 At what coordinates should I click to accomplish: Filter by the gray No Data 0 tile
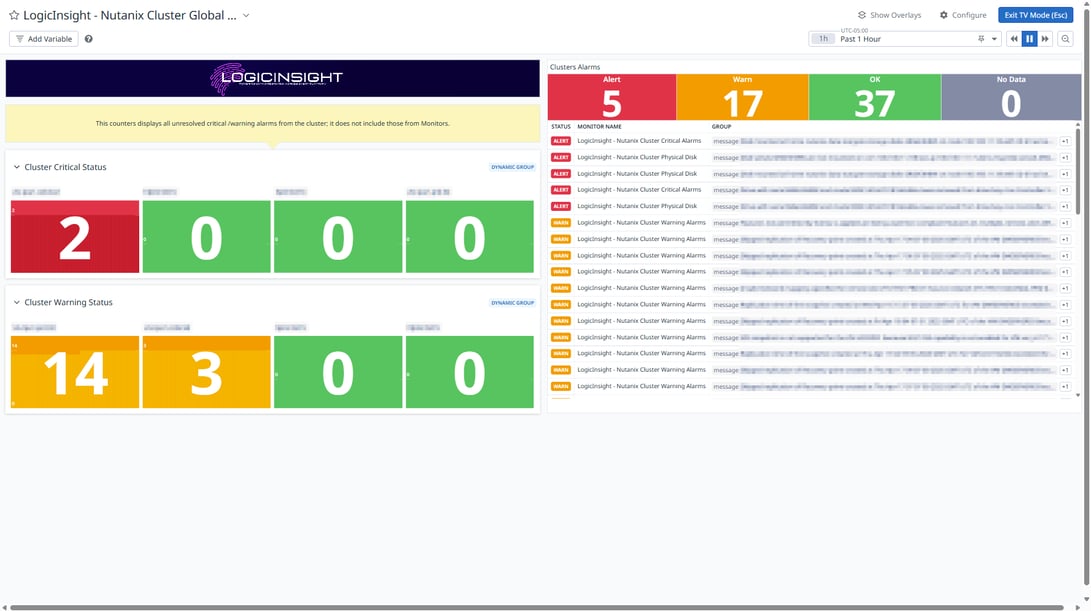click(1010, 97)
